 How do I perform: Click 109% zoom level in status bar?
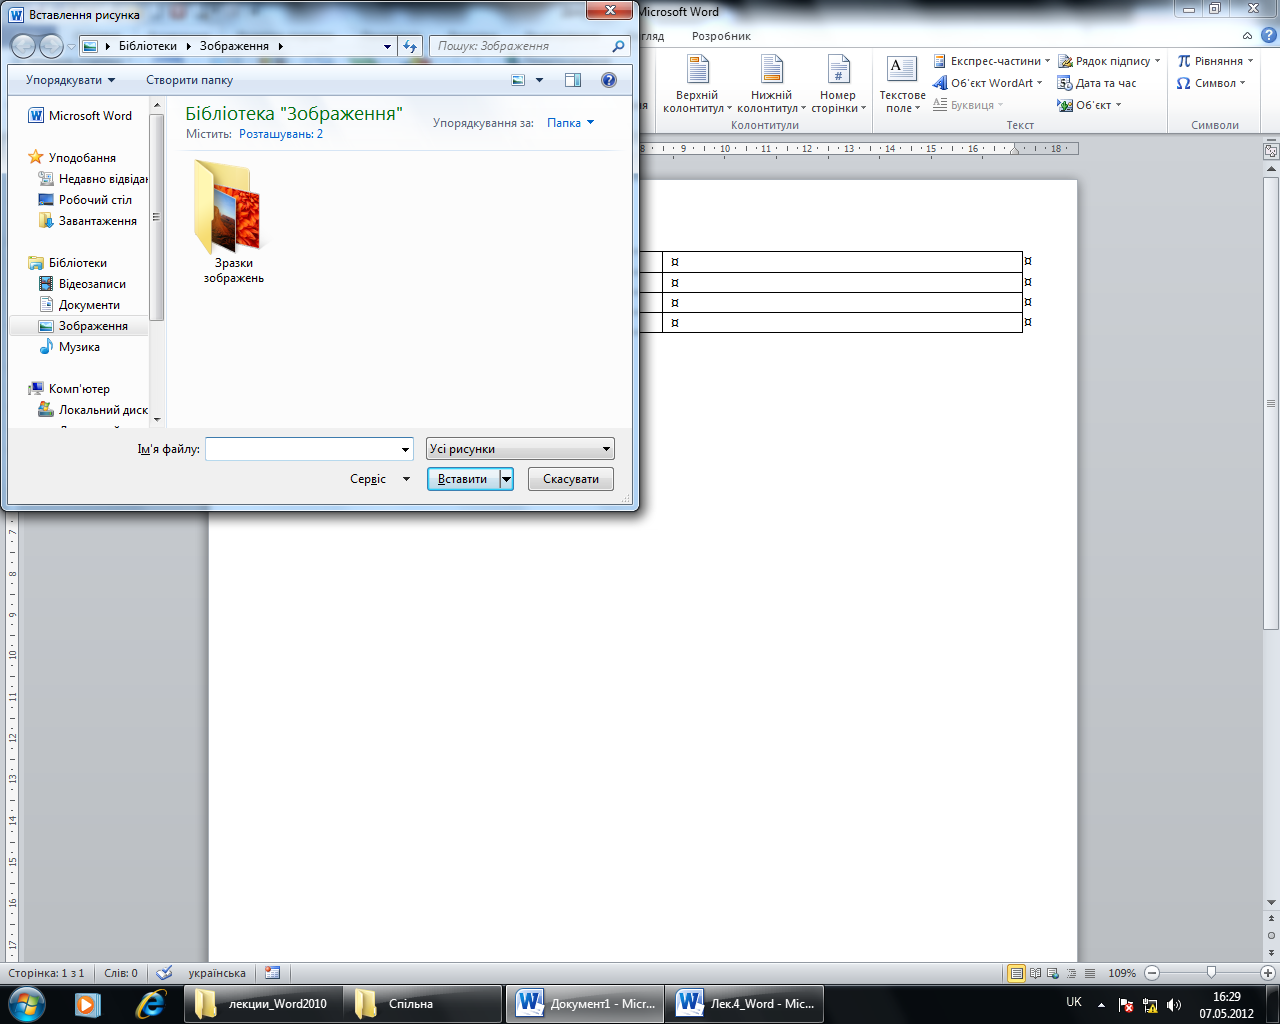1122,973
